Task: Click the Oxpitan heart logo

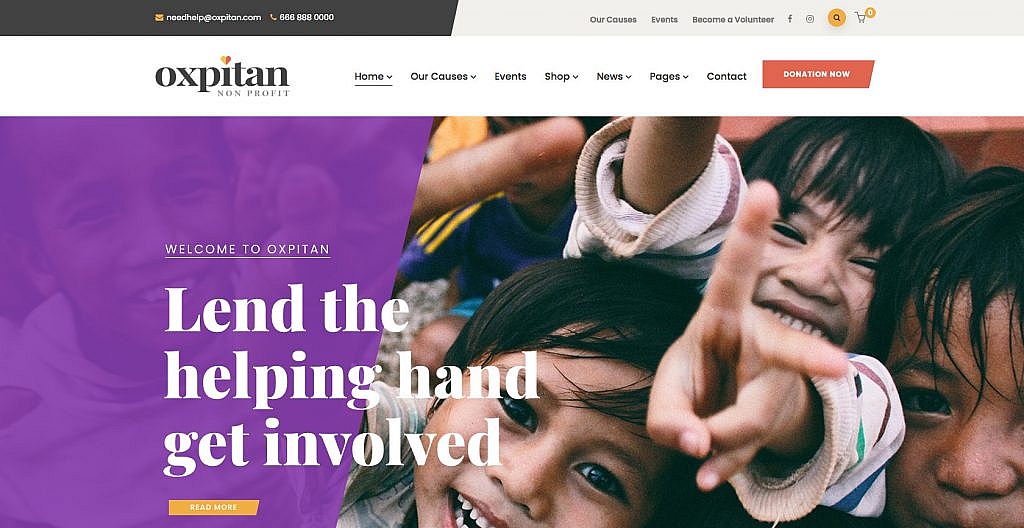Action: click(222, 76)
